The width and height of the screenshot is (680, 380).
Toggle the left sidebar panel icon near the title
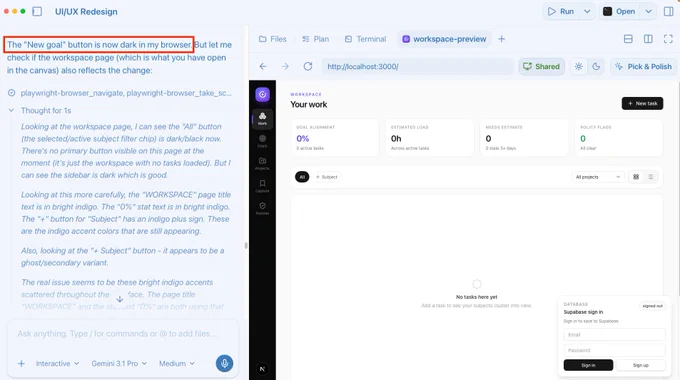point(37,11)
